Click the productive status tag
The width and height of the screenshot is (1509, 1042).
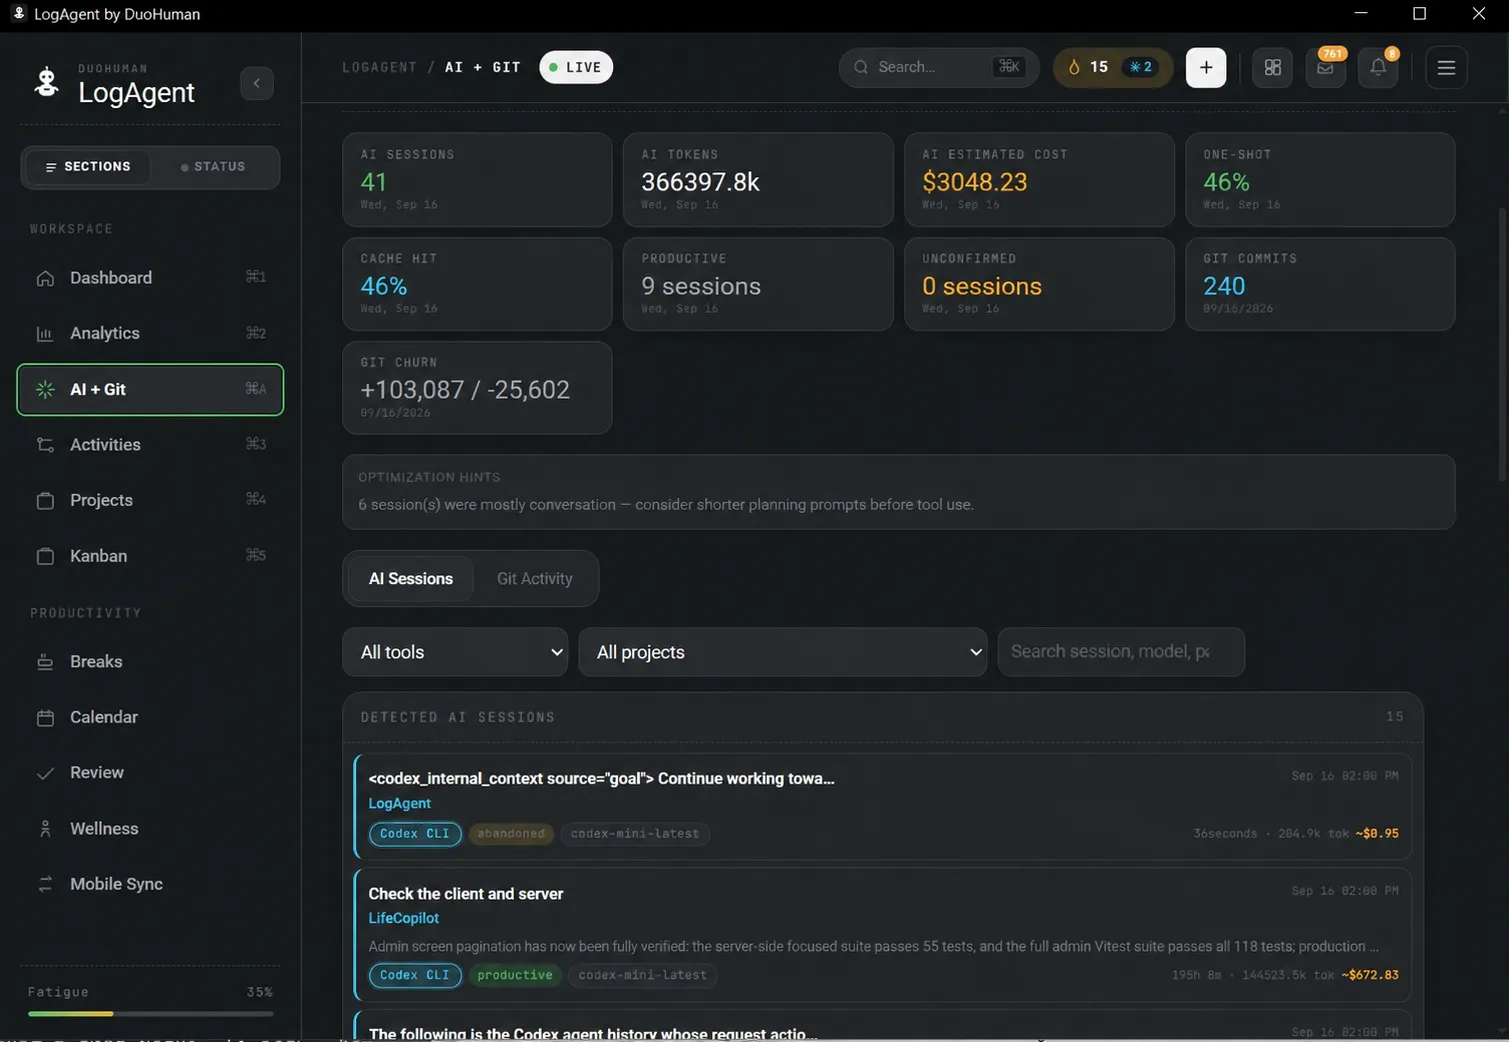click(515, 975)
